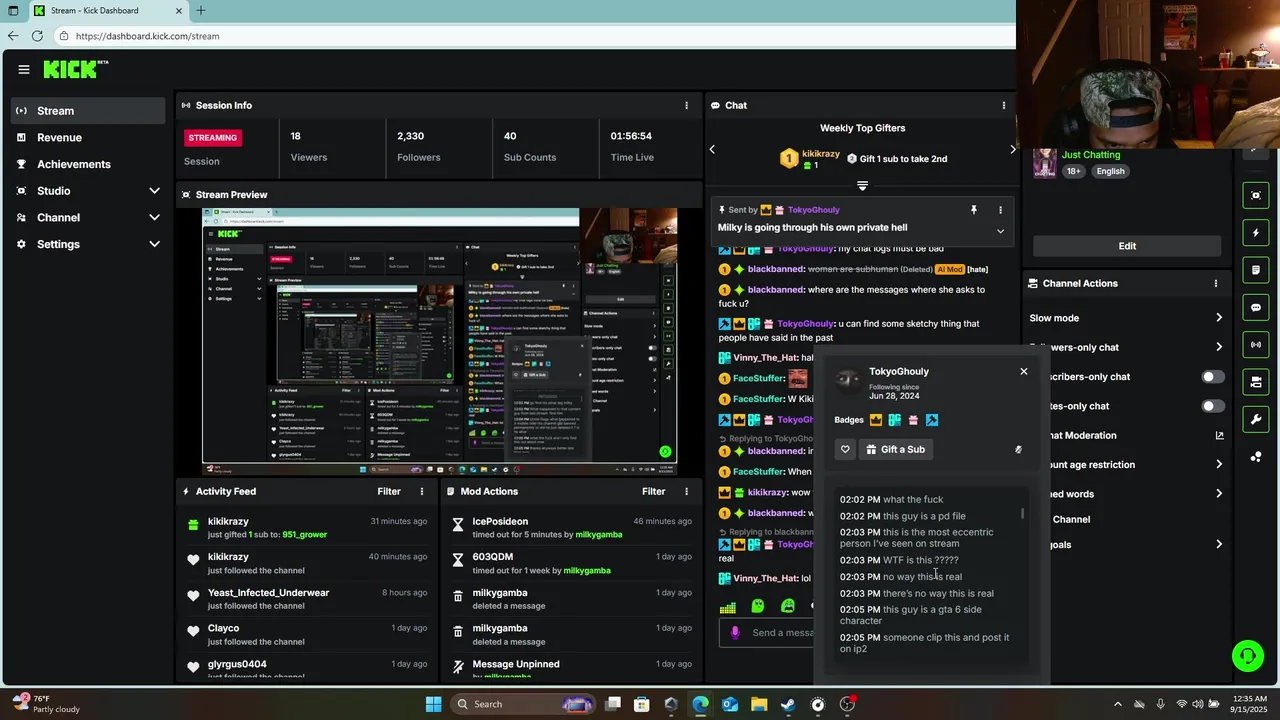Expand the pinned message chevron
Image resolution: width=1280 pixels, height=720 pixels.
(1000, 231)
